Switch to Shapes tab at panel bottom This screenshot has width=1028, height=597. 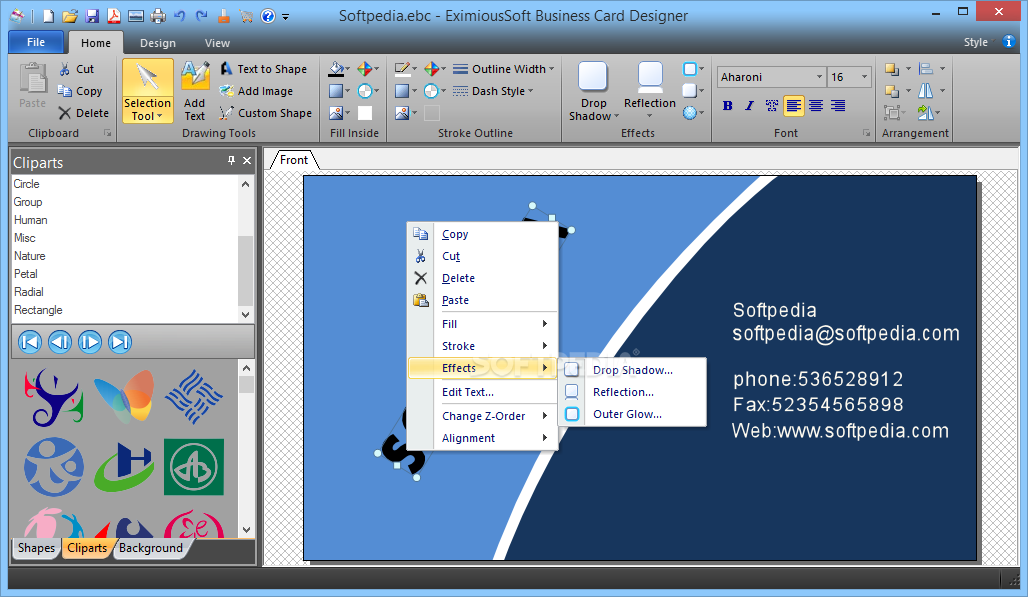(36, 548)
